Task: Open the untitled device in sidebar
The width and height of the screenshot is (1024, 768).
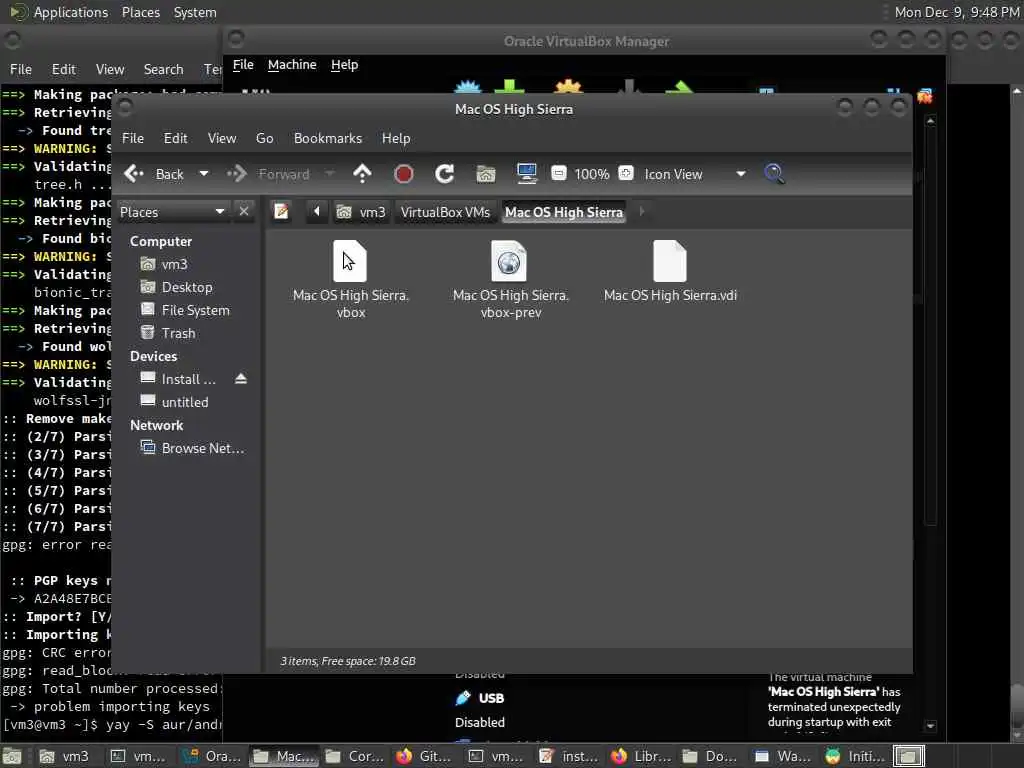Action: click(185, 402)
